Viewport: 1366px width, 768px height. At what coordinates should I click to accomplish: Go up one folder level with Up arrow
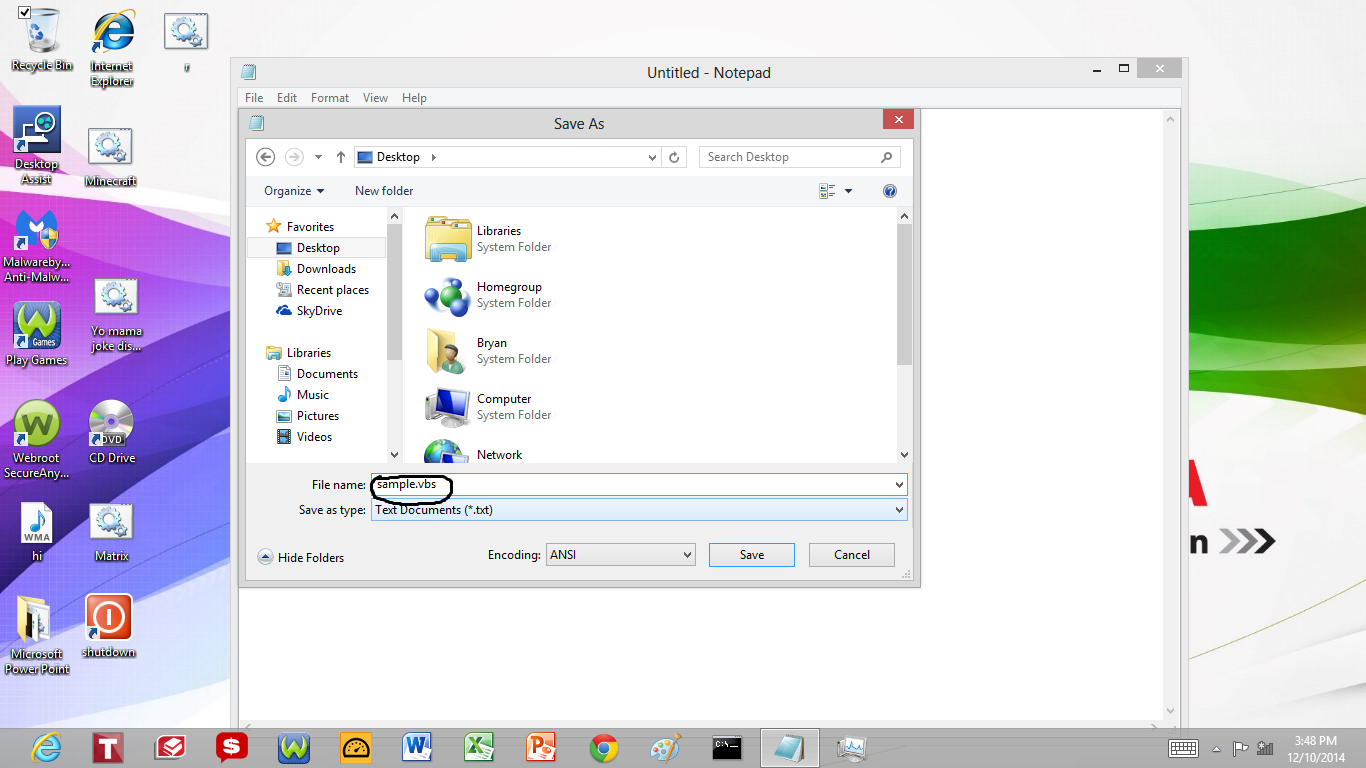click(341, 157)
